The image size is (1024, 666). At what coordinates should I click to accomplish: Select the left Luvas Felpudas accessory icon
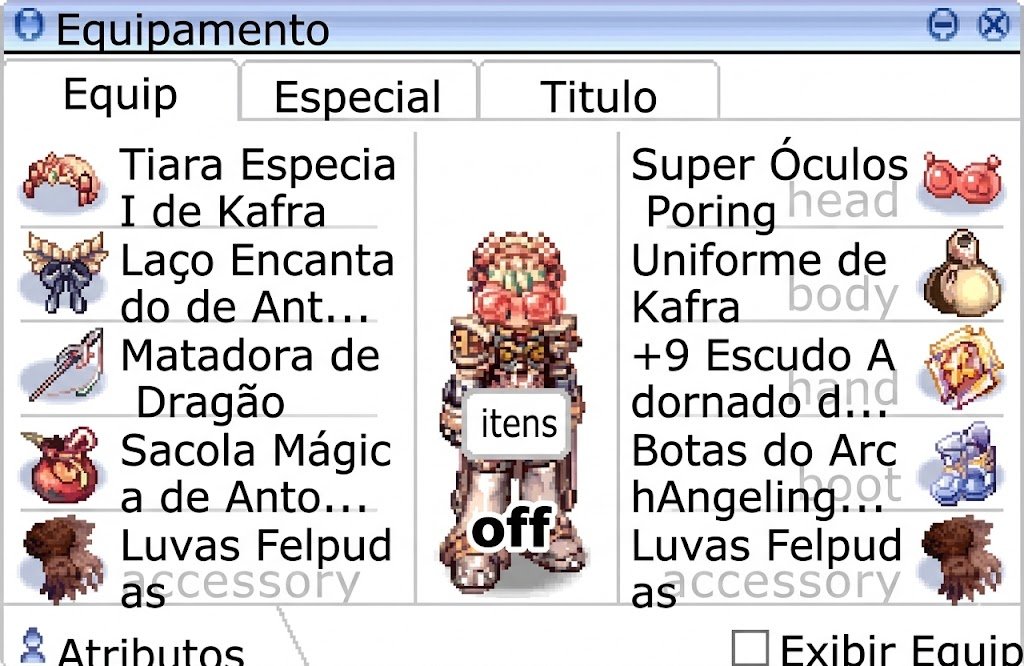tap(63, 560)
